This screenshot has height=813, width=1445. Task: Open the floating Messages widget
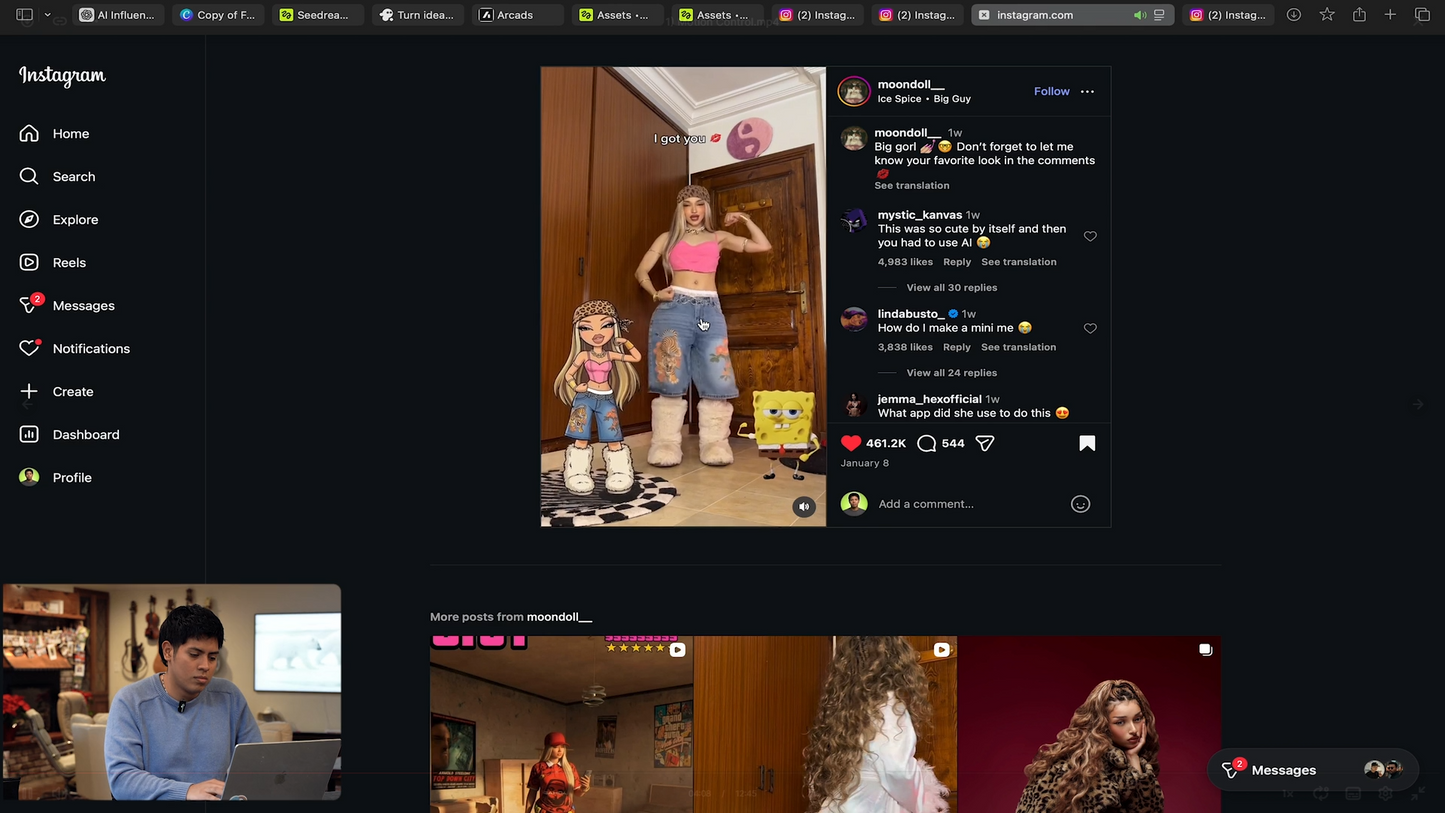click(1313, 769)
